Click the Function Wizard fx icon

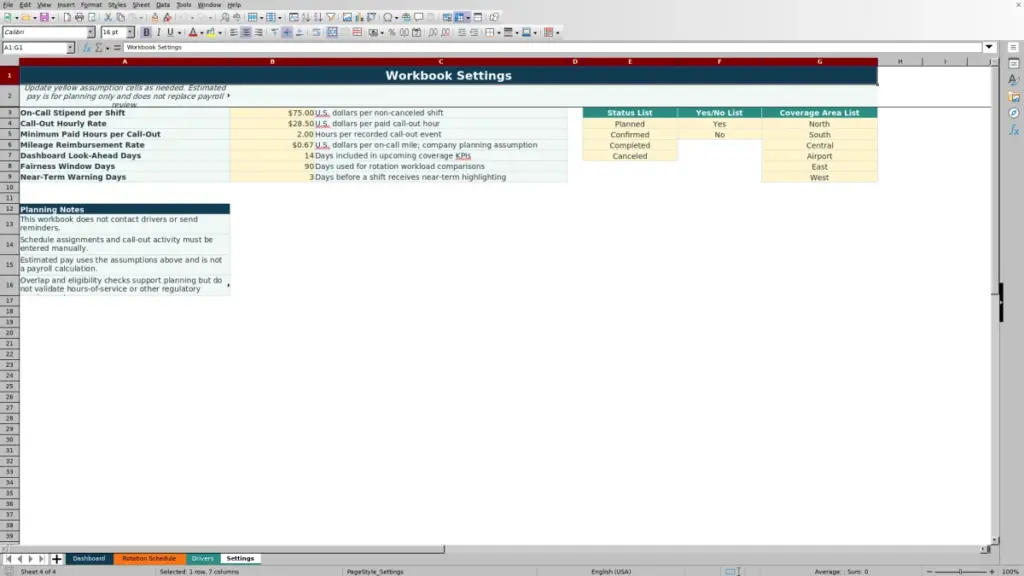(86, 47)
